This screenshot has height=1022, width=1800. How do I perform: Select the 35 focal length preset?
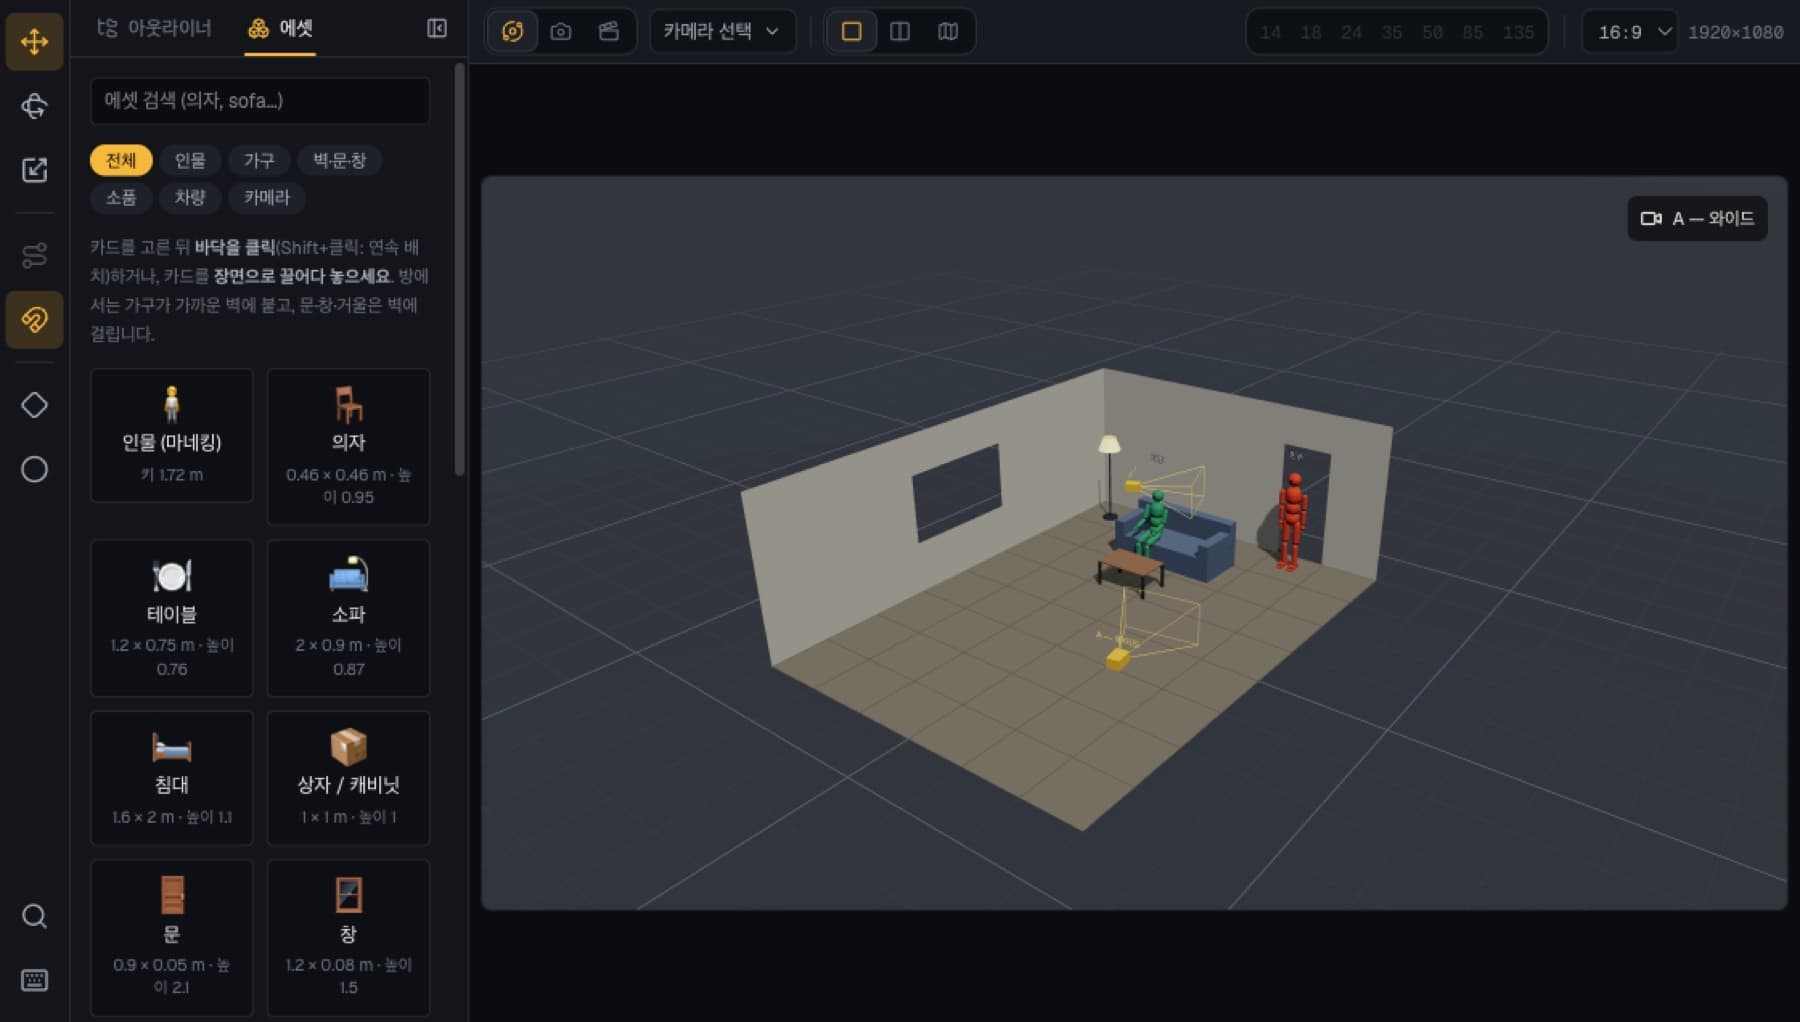1392,32
